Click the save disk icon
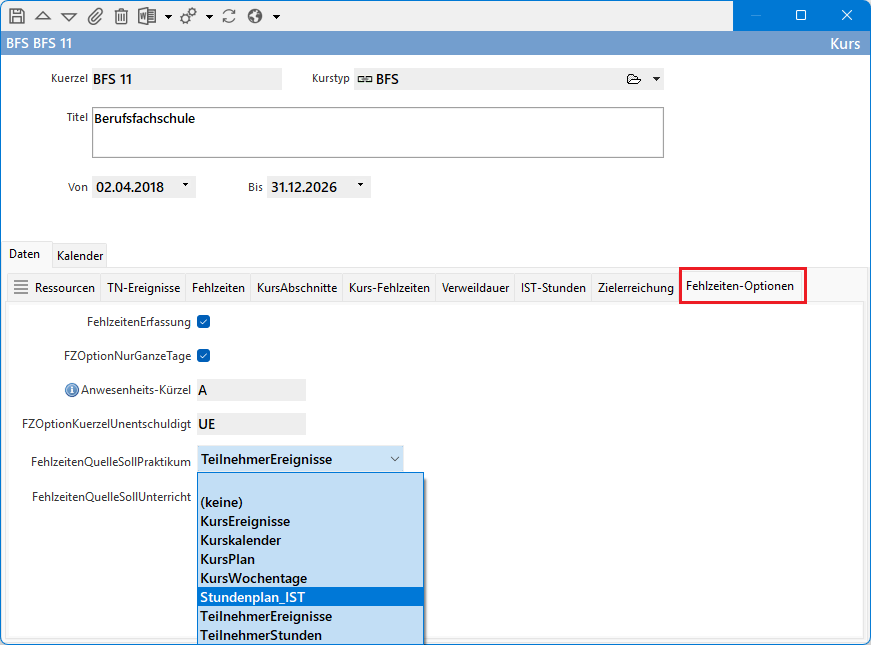This screenshot has height=645, width=871. [17, 16]
